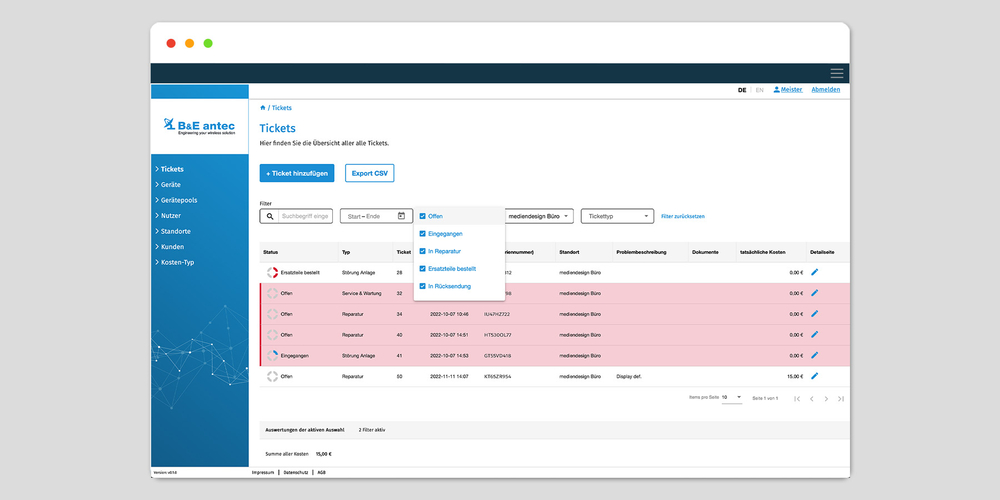Edit ticket 34 via pencil icon
The width and height of the screenshot is (1000, 500).
(814, 314)
